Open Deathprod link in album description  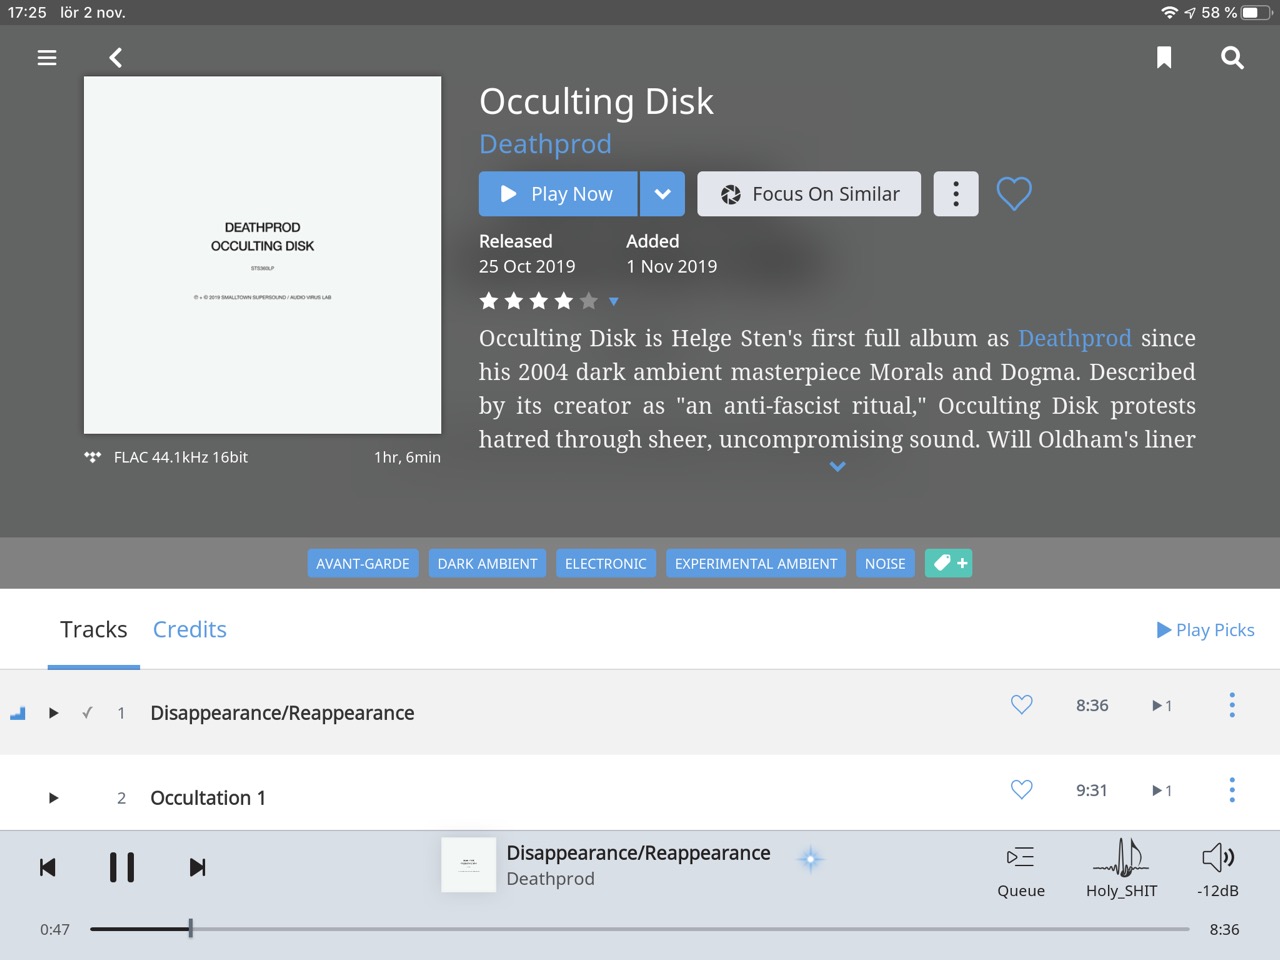coord(1075,338)
